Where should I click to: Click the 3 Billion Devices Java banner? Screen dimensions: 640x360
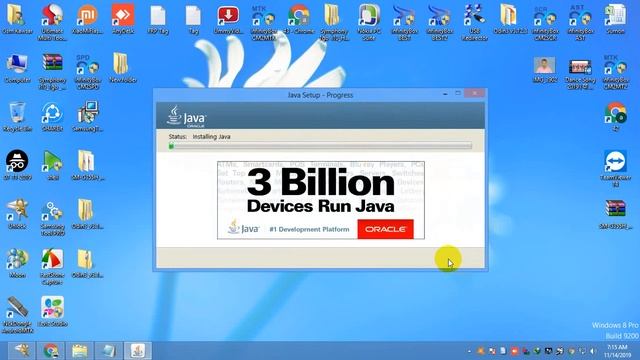click(x=321, y=200)
